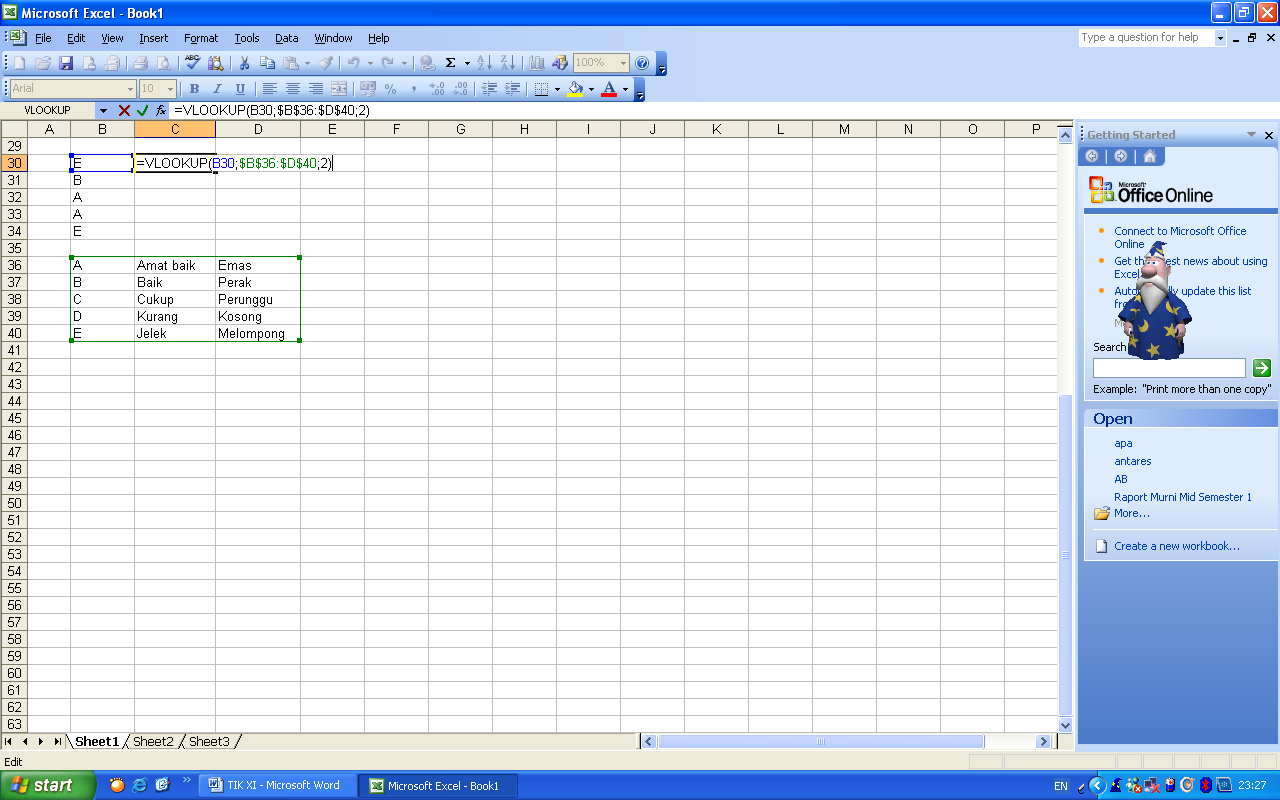Sort descending with the Z-A icon
The width and height of the screenshot is (1280, 800).
pos(508,63)
